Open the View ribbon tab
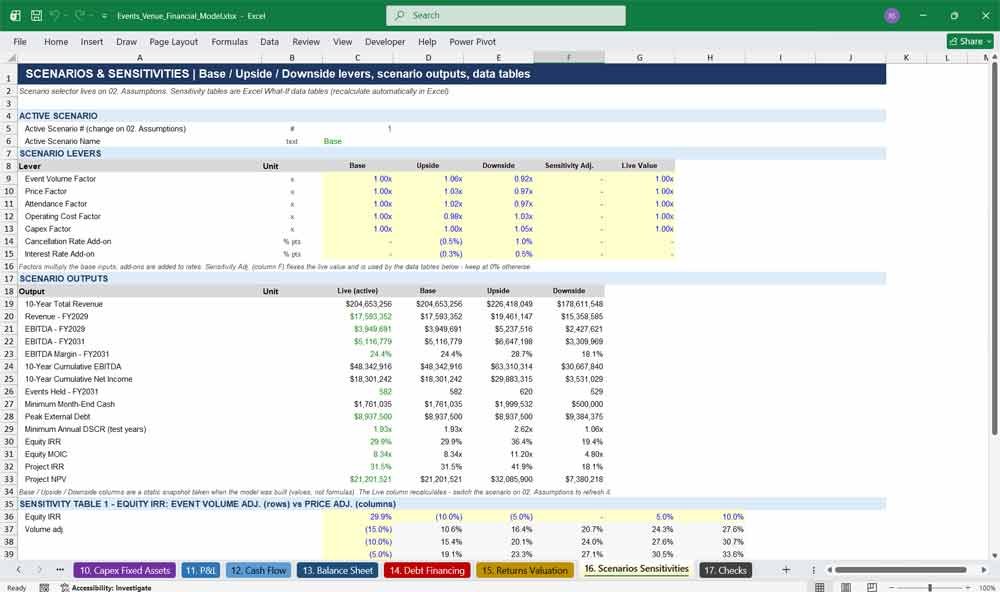 point(342,41)
